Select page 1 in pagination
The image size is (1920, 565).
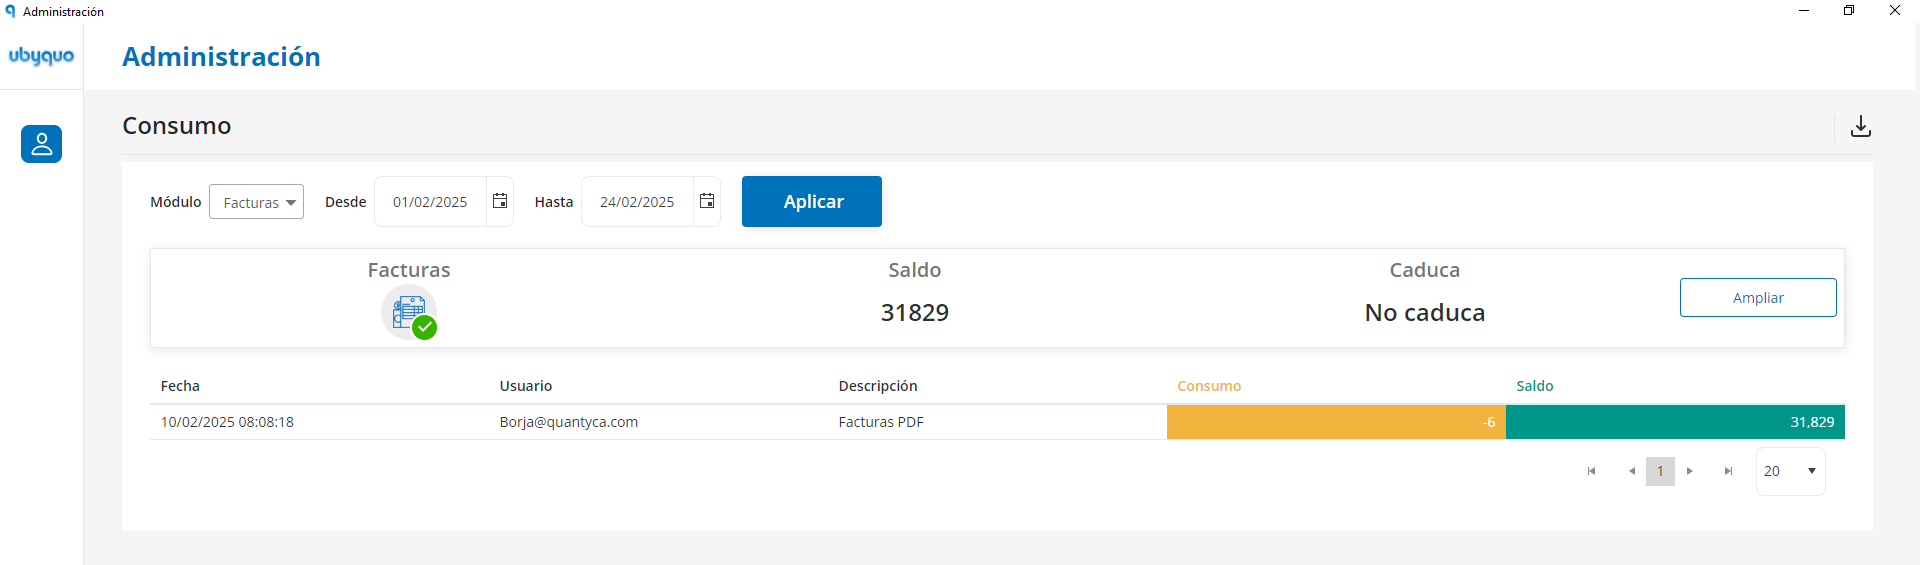[1660, 471]
